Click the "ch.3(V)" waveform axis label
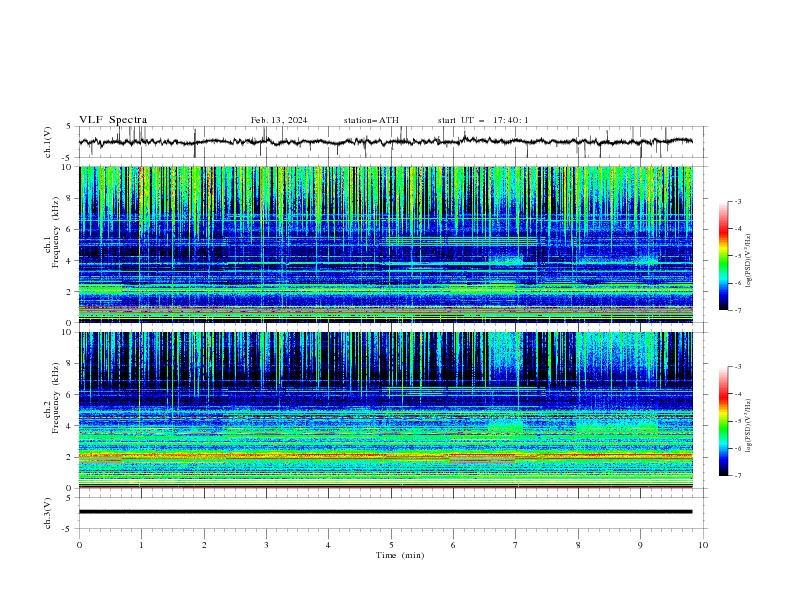The image size is (792, 612). (48, 513)
